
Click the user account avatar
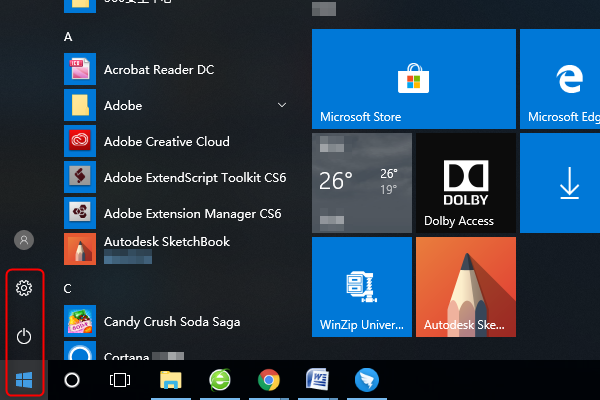coord(25,240)
